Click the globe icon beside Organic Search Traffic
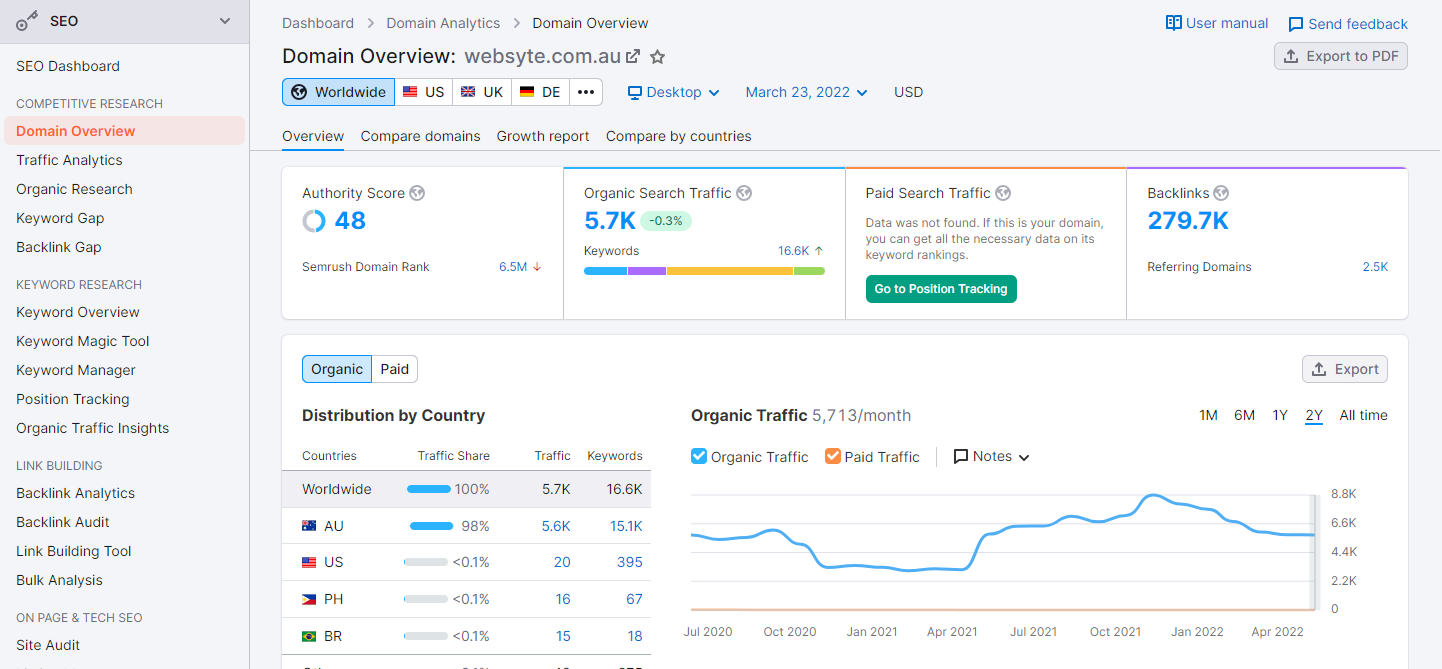The image size is (1442, 669). tap(744, 193)
